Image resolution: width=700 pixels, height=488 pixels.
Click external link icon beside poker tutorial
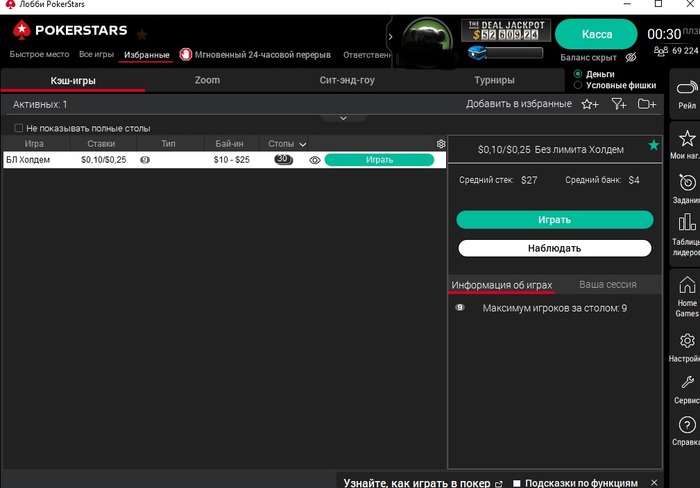499,484
